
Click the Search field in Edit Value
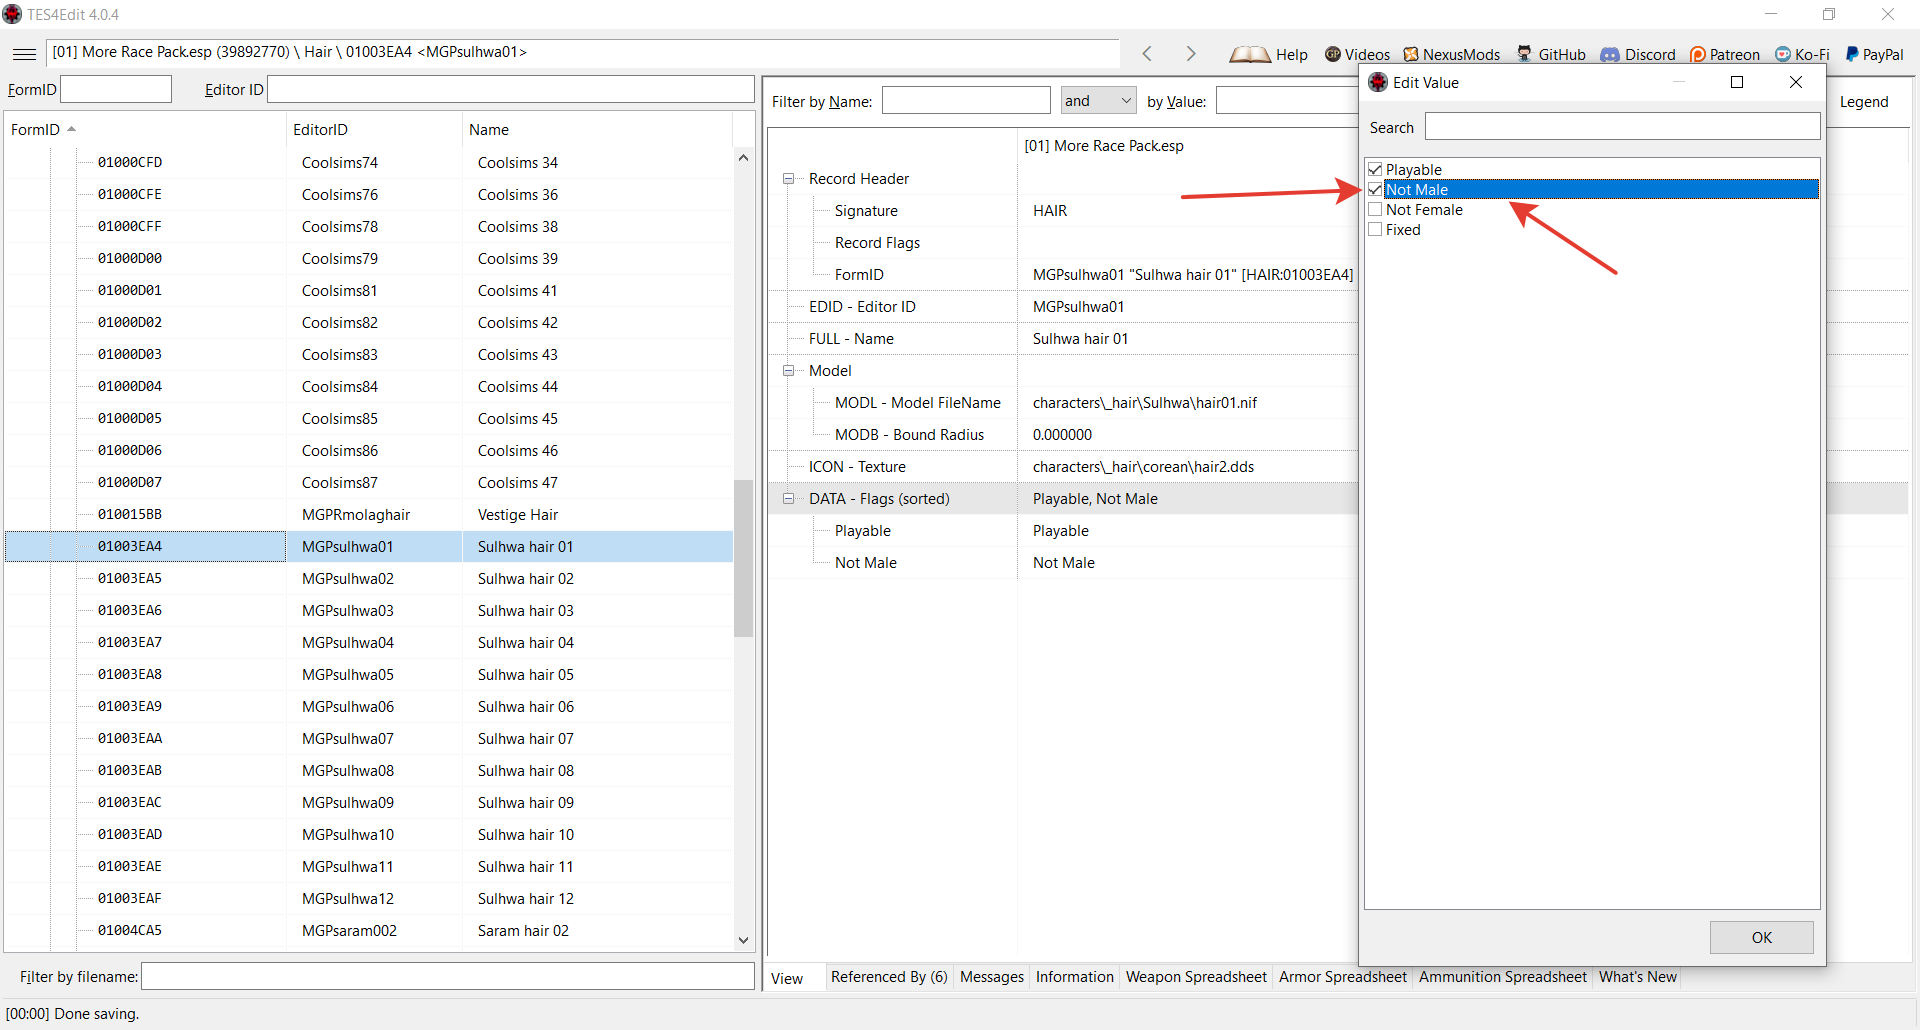(1621, 127)
